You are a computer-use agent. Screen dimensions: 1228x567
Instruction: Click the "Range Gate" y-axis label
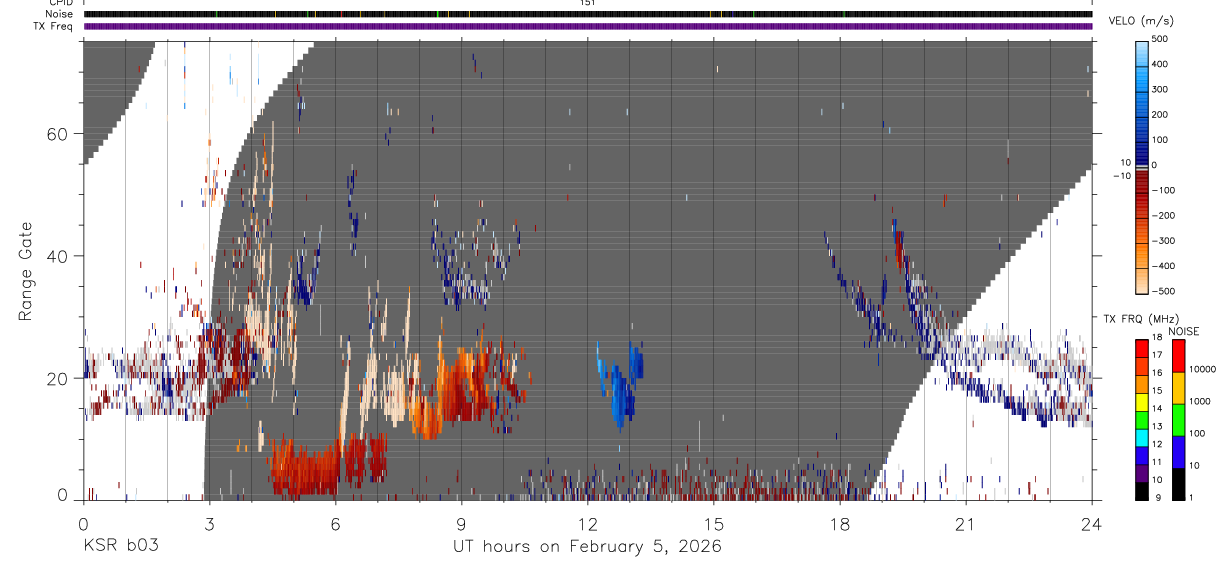[x=27, y=272]
